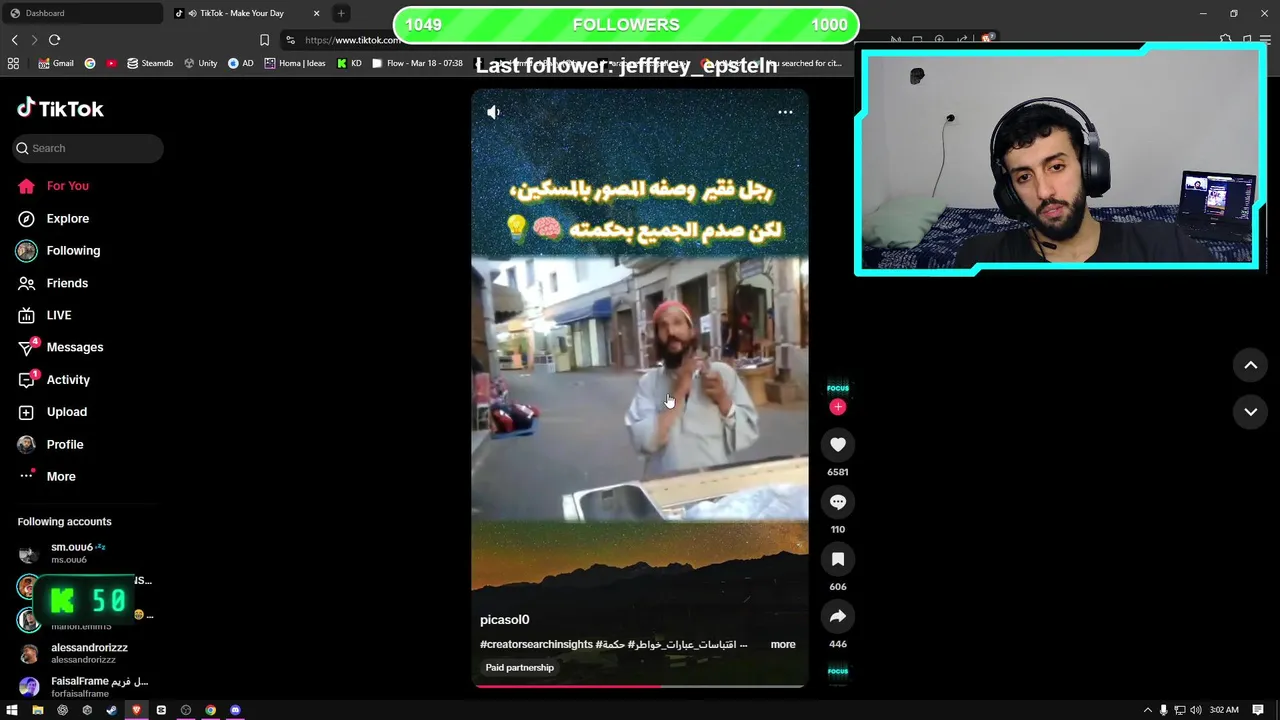Click the 3:02 AM system clock

[x=1224, y=710]
